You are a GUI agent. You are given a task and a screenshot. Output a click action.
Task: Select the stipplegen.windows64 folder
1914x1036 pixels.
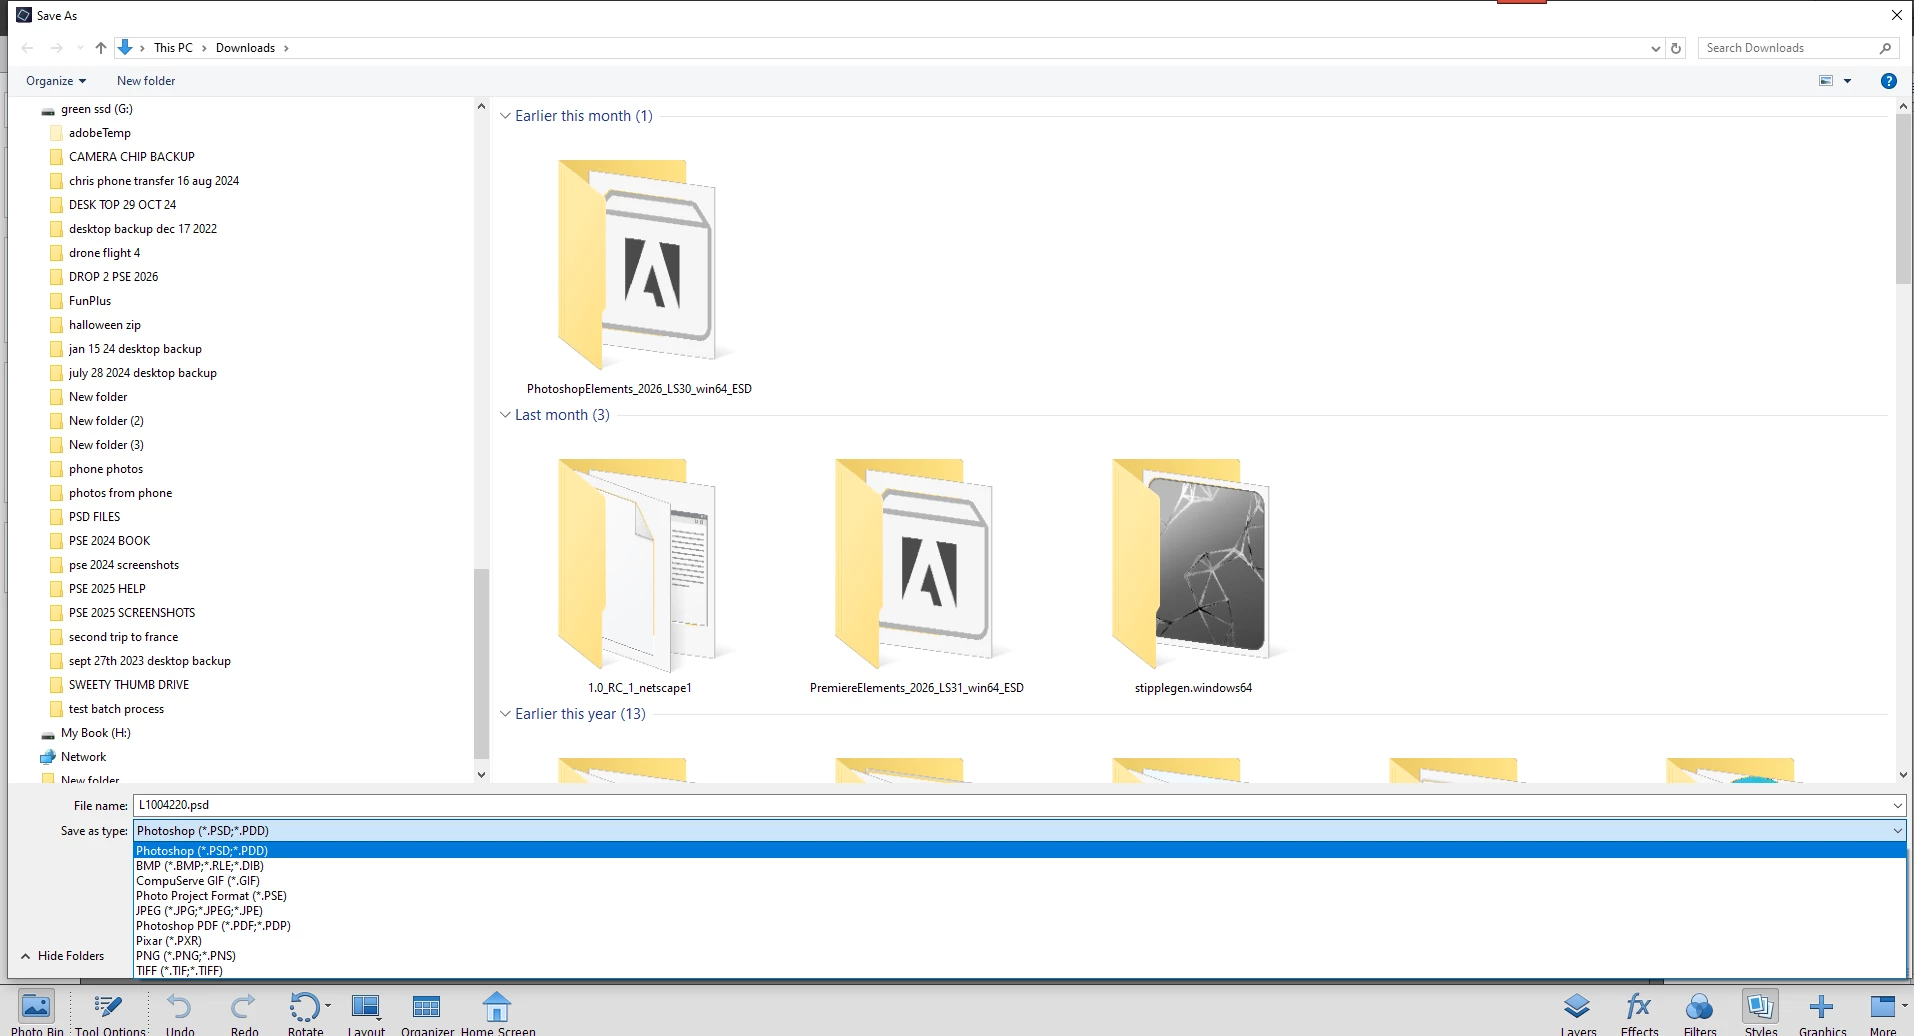1193,574
